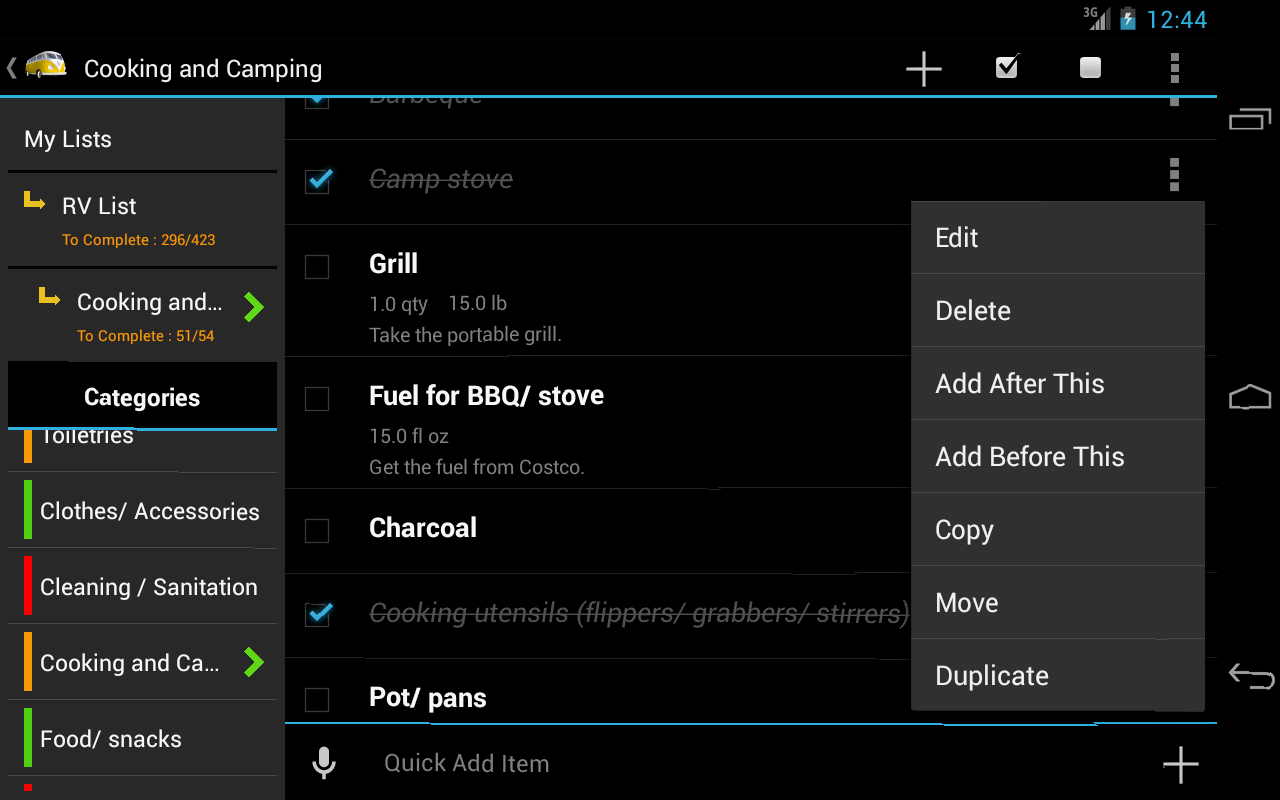Tap the check-all icon in top toolbar

pyautogui.click(x=1007, y=67)
